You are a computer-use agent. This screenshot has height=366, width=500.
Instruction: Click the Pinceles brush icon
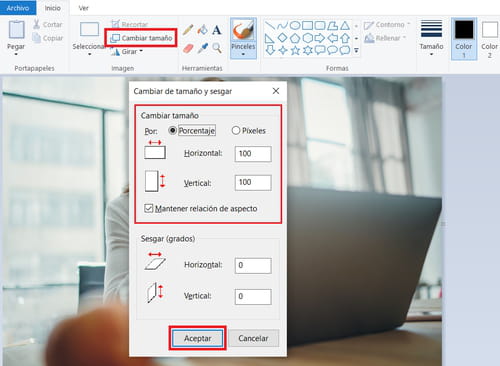pyautogui.click(x=243, y=30)
